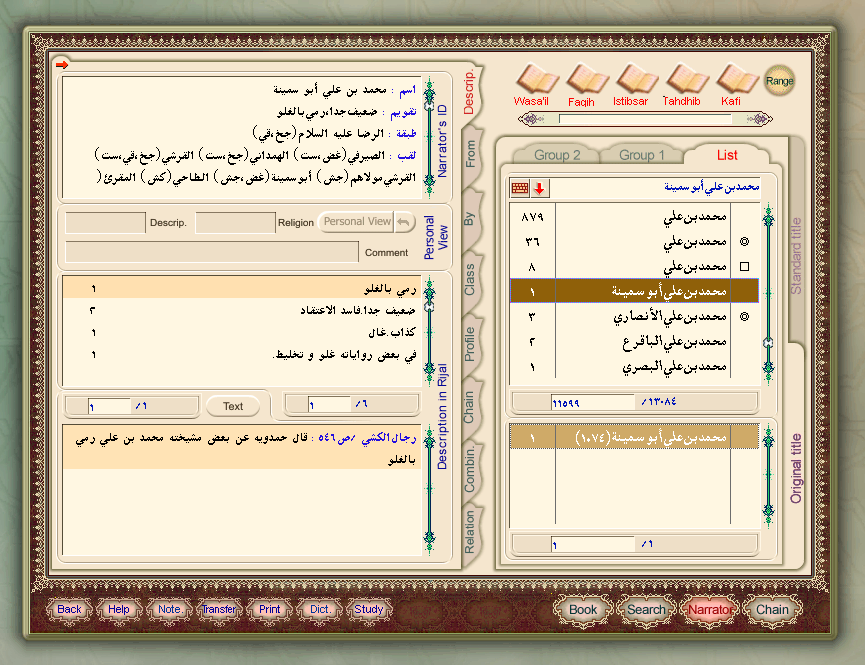Screen dimensions: 865x665
Task: Open the Relation vertical tab
Action: click(x=469, y=532)
